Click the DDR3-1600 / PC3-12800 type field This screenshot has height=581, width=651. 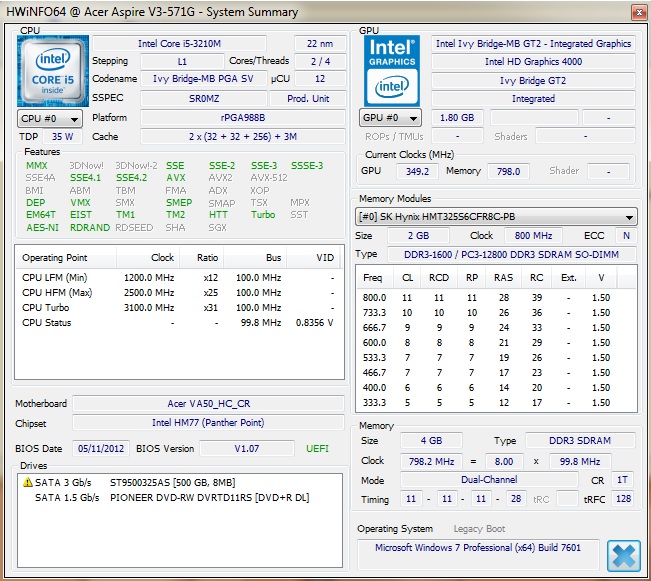512,255
